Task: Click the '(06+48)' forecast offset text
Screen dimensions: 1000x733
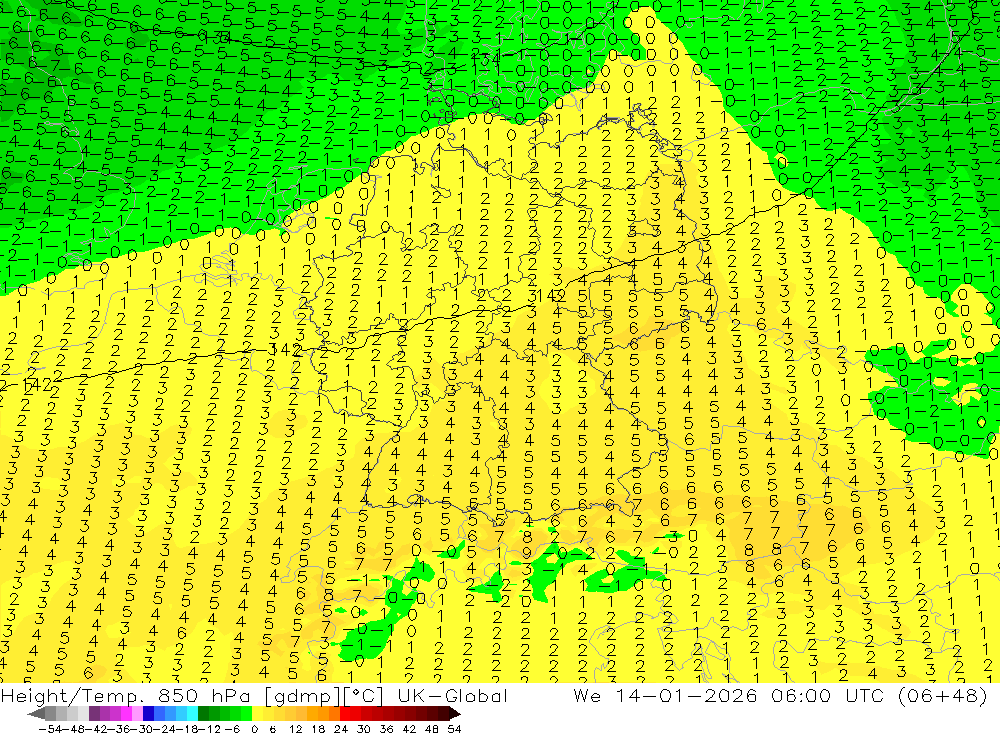Action: (943, 696)
